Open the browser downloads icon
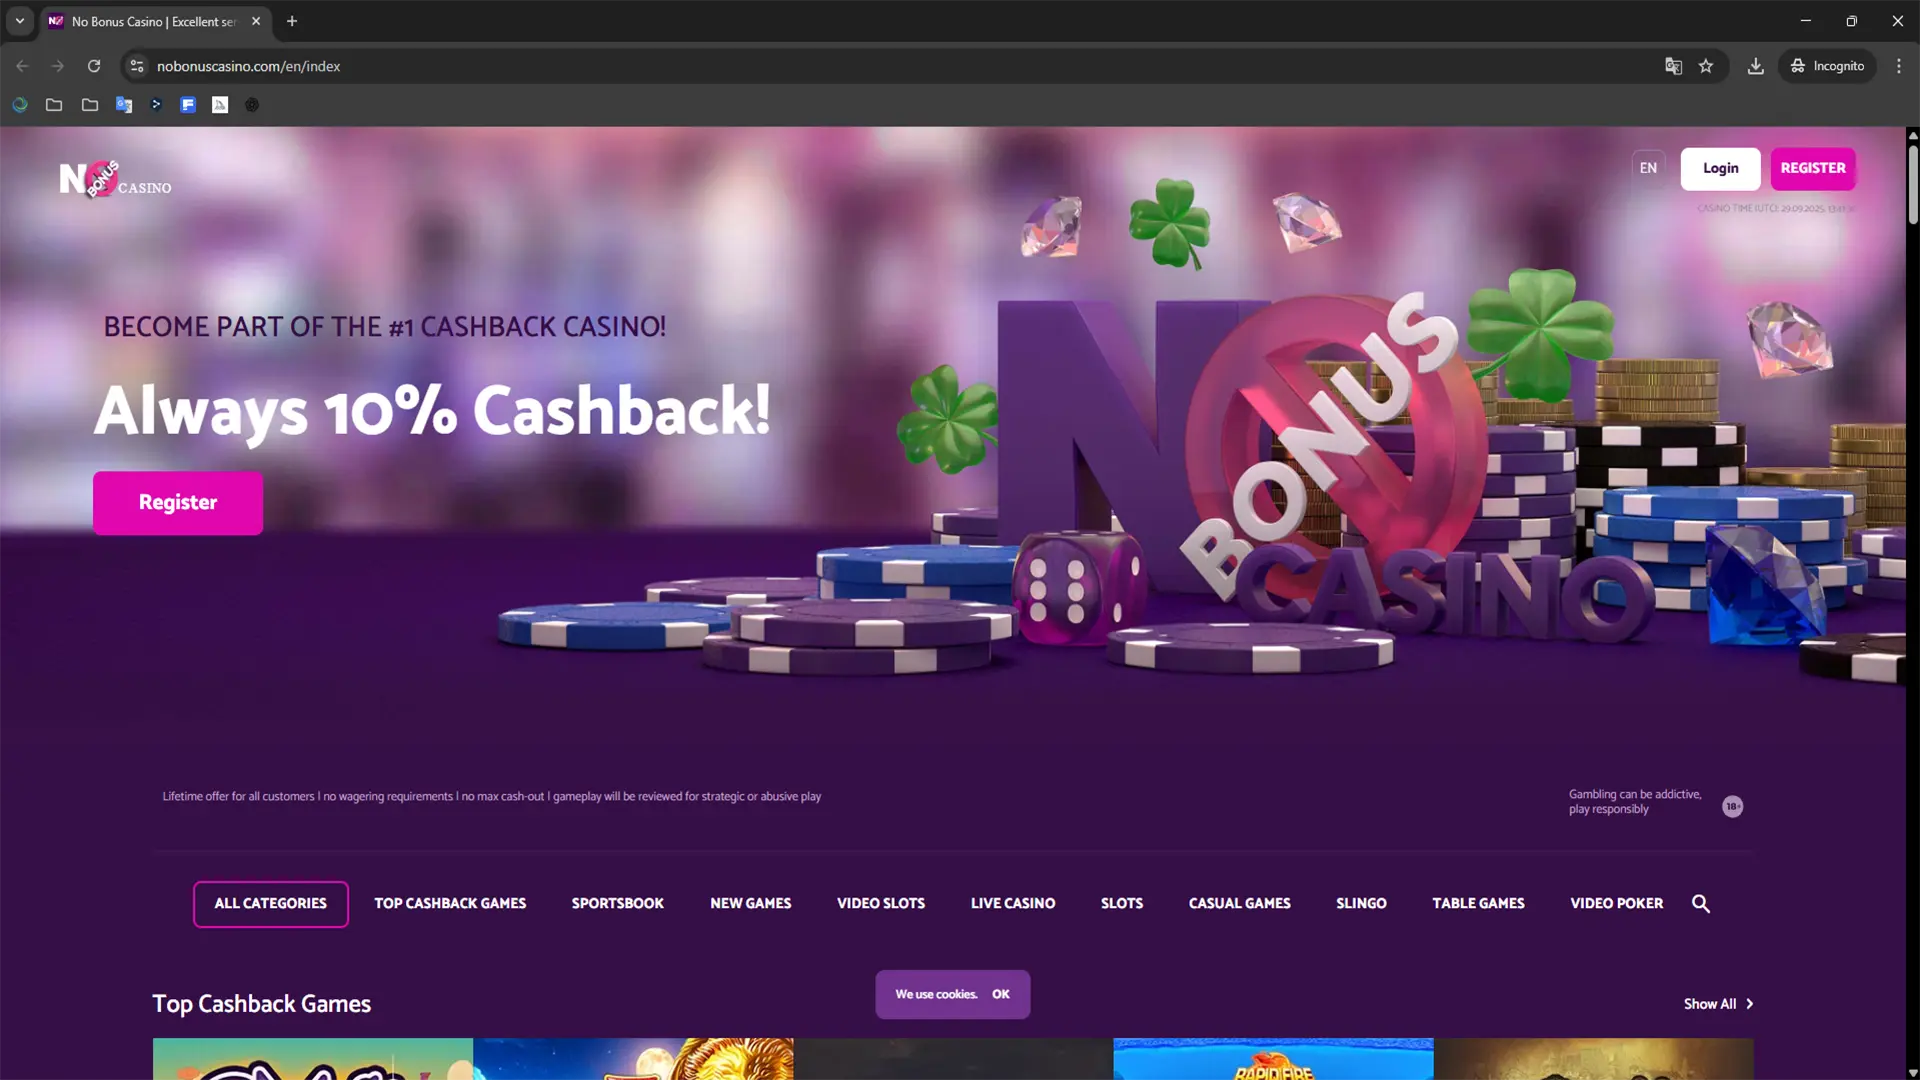This screenshot has height=1080, width=1920. pos(1755,66)
